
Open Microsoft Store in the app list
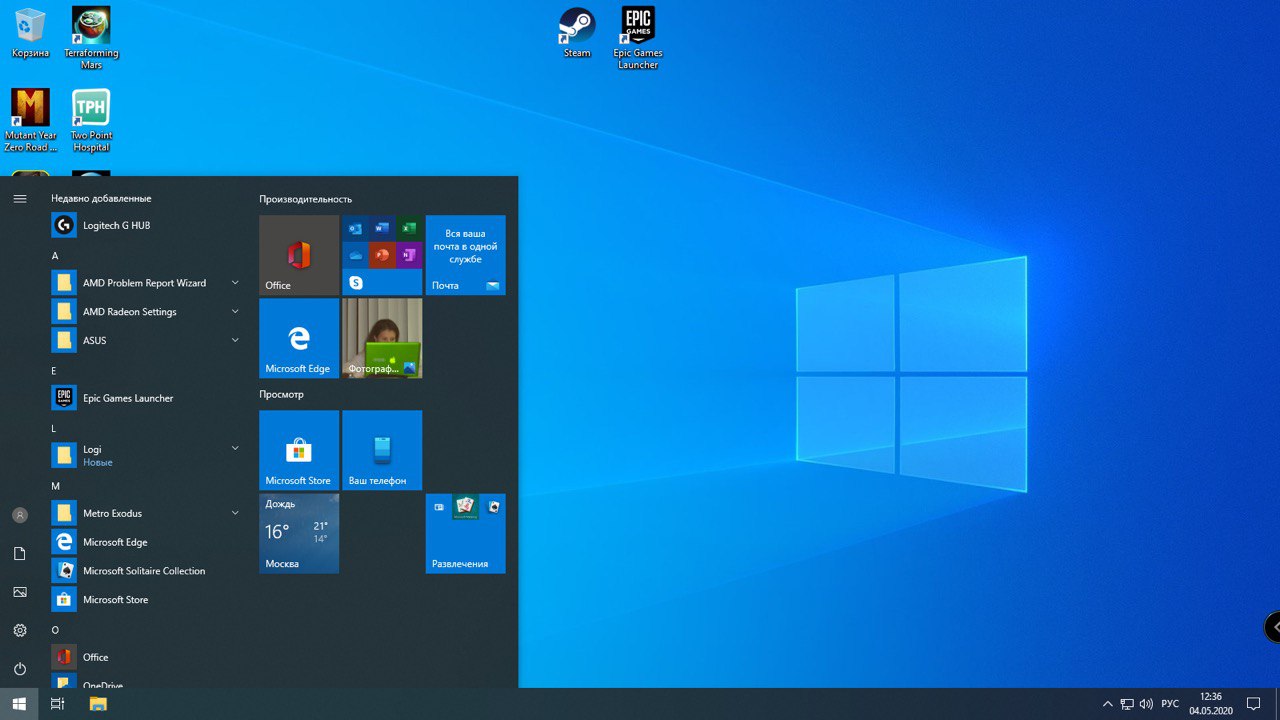147,600
